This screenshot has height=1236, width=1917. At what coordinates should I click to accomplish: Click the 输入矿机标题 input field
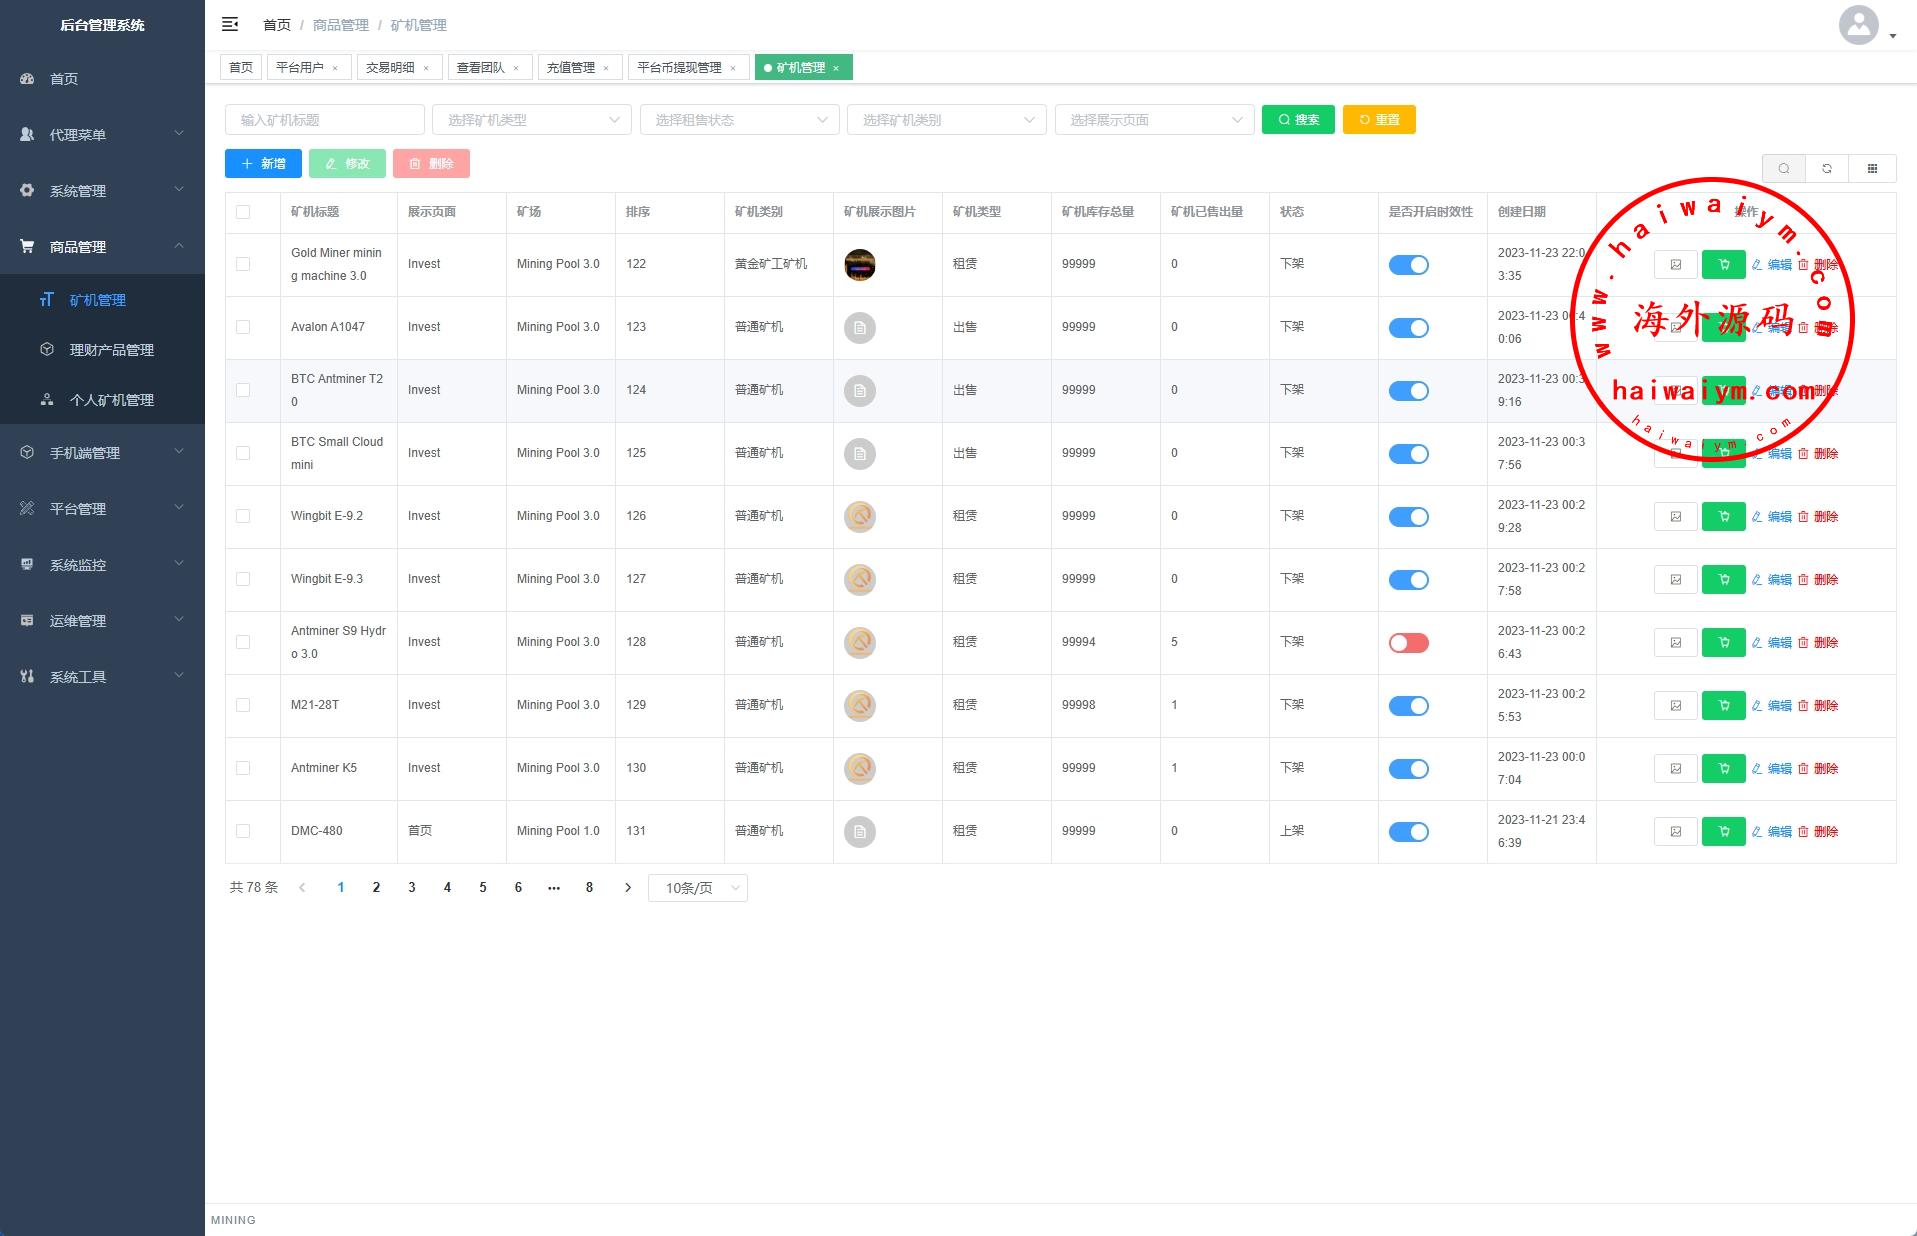pos(324,120)
